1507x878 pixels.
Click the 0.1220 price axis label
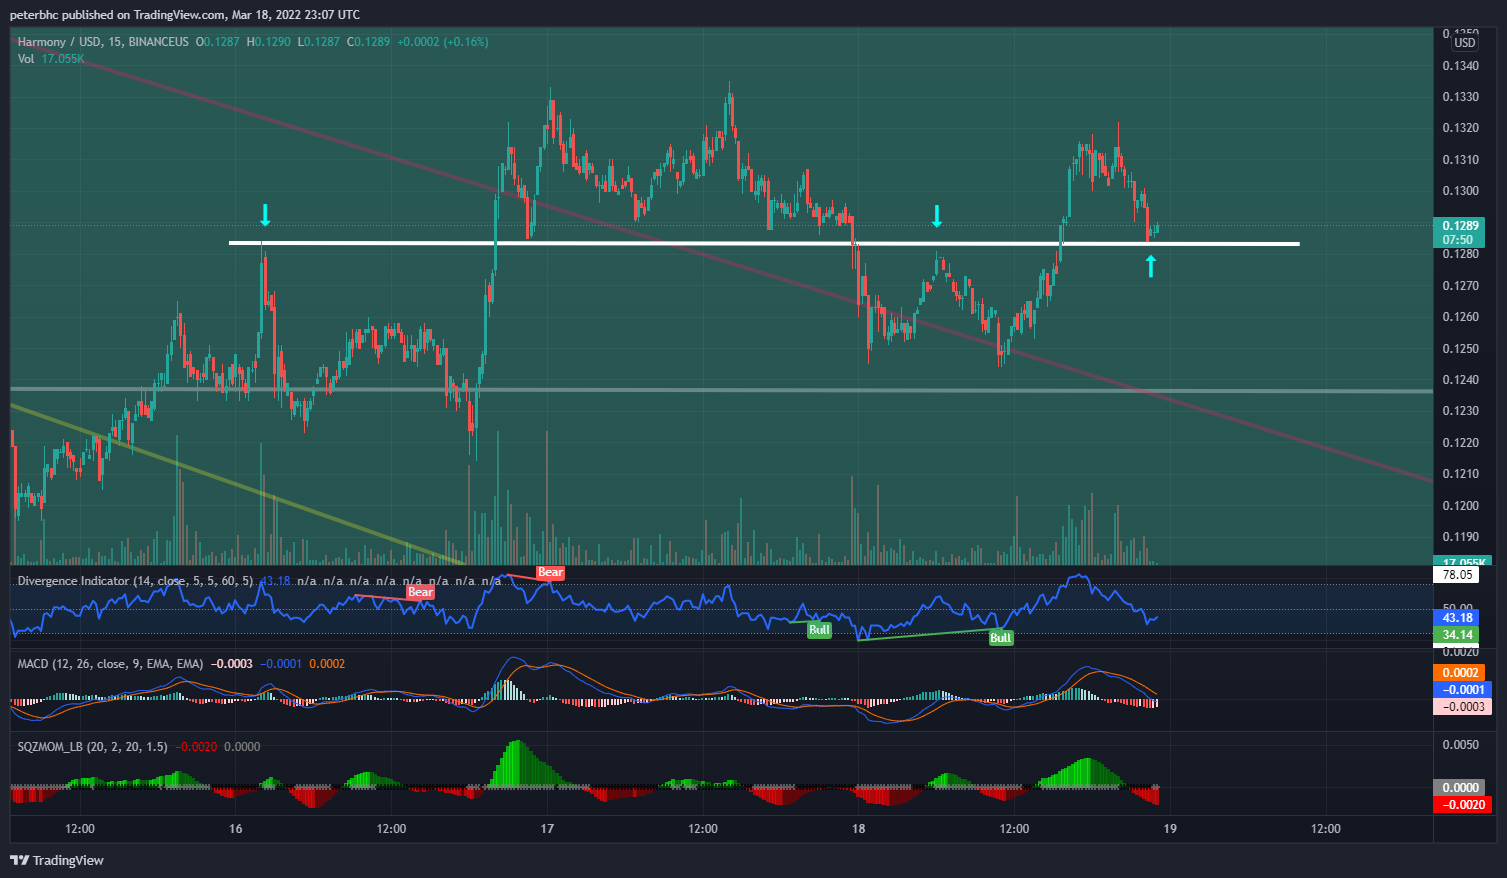coord(1460,443)
